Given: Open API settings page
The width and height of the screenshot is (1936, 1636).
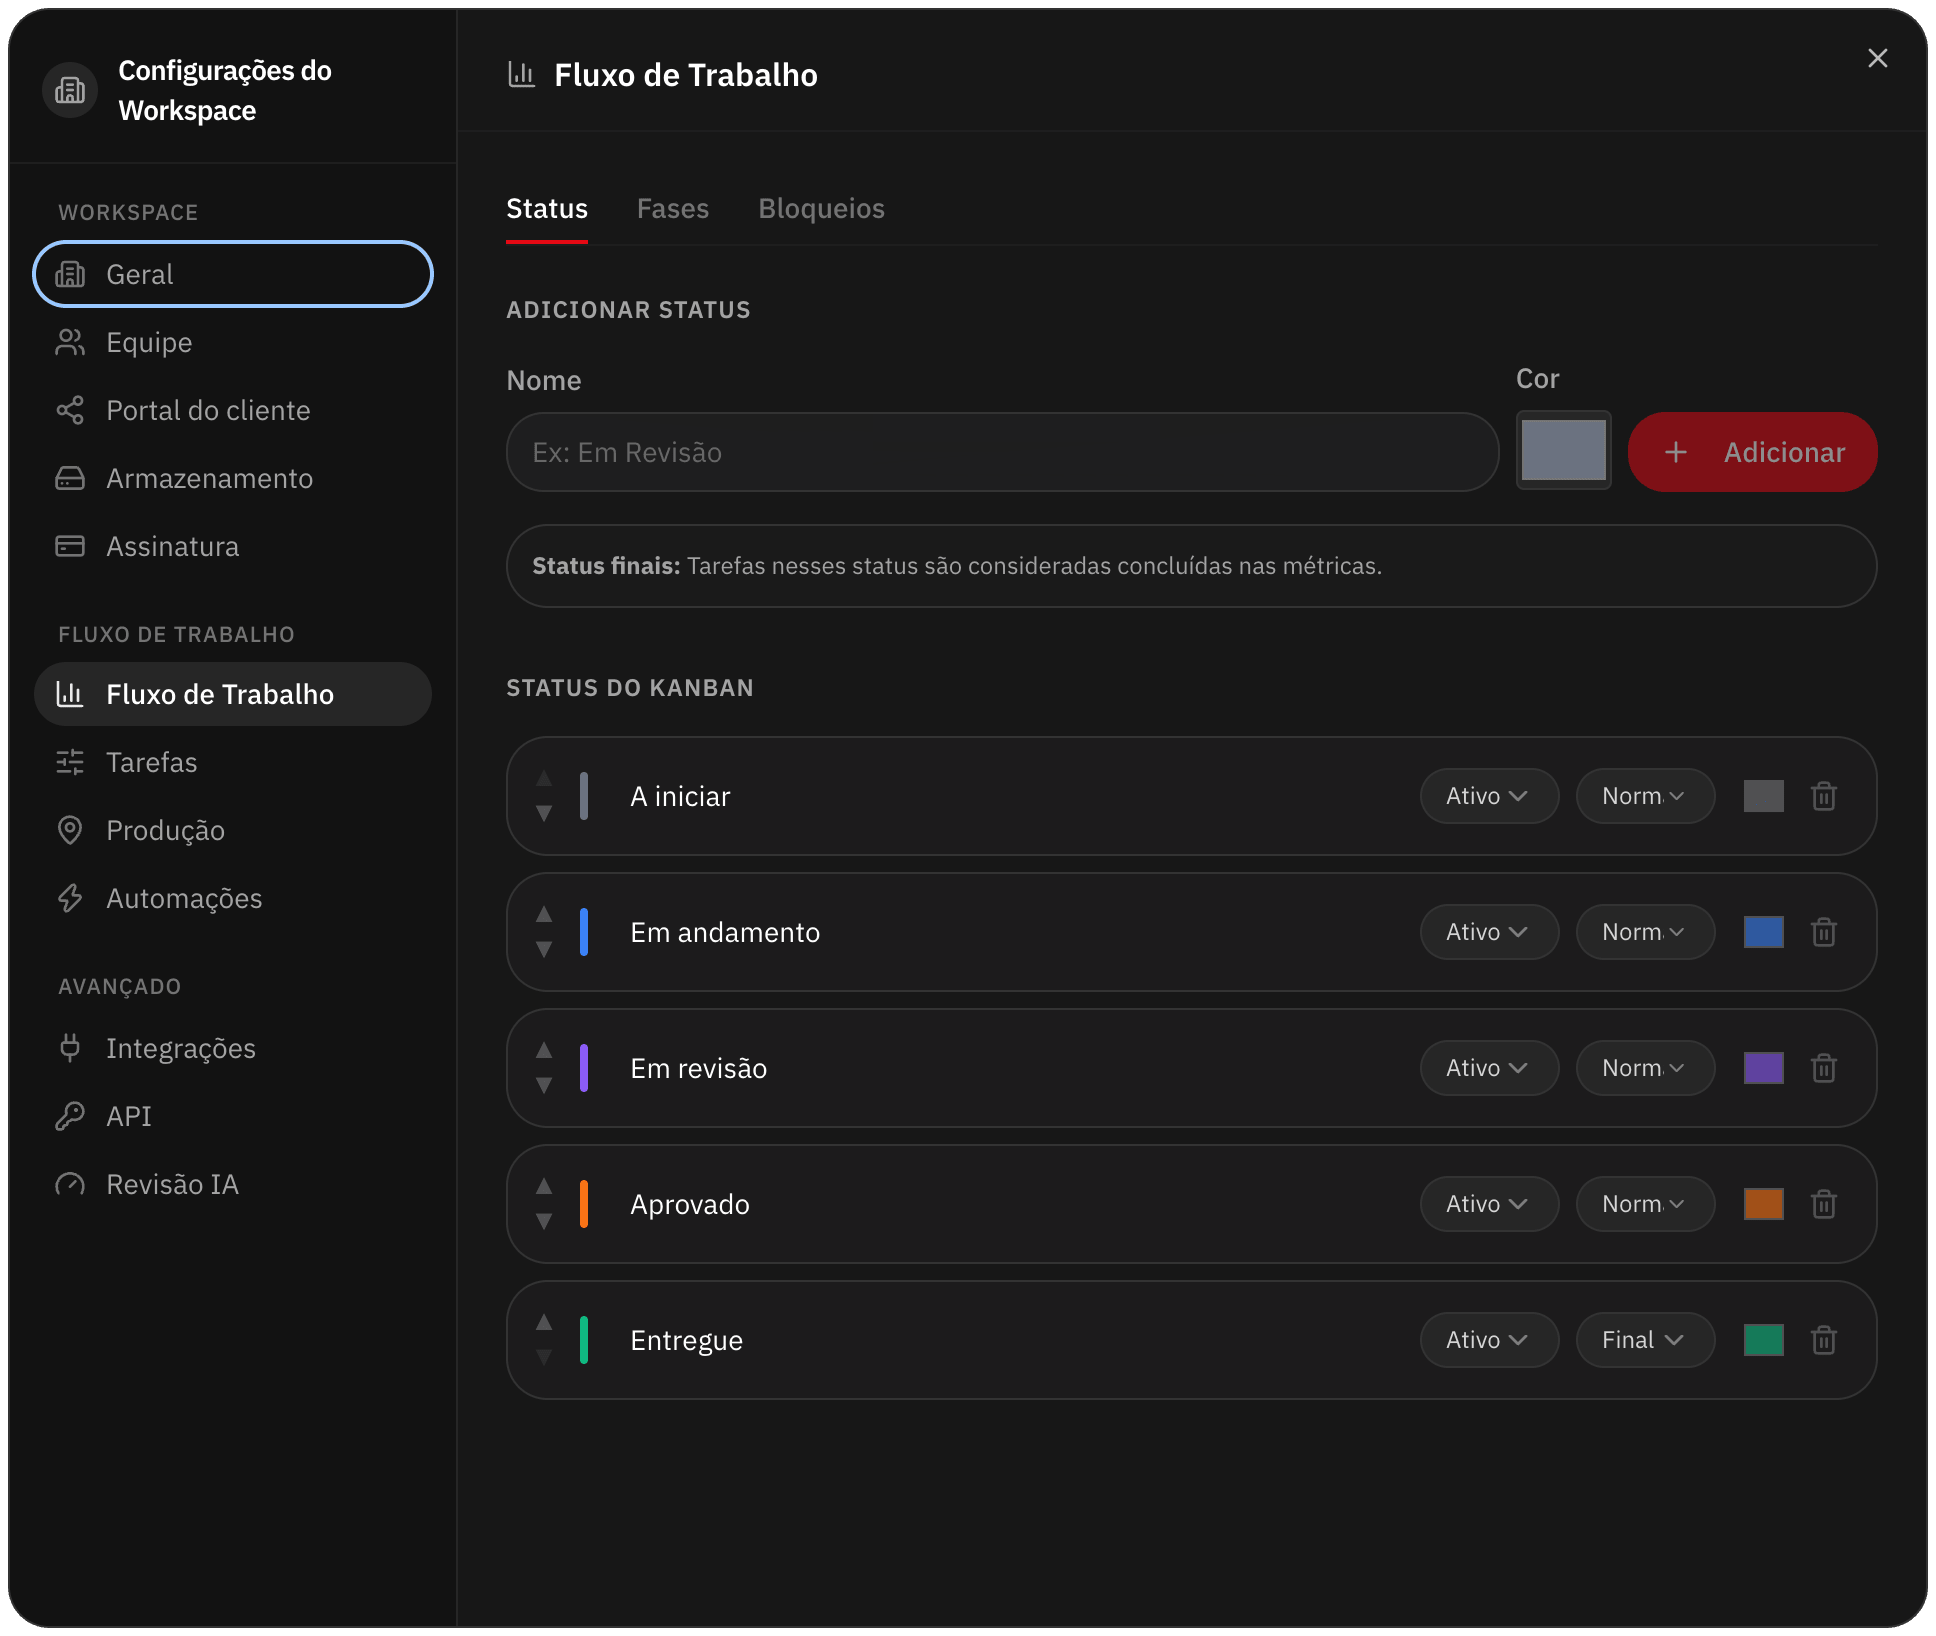Looking at the screenshot, I should (x=232, y=1116).
